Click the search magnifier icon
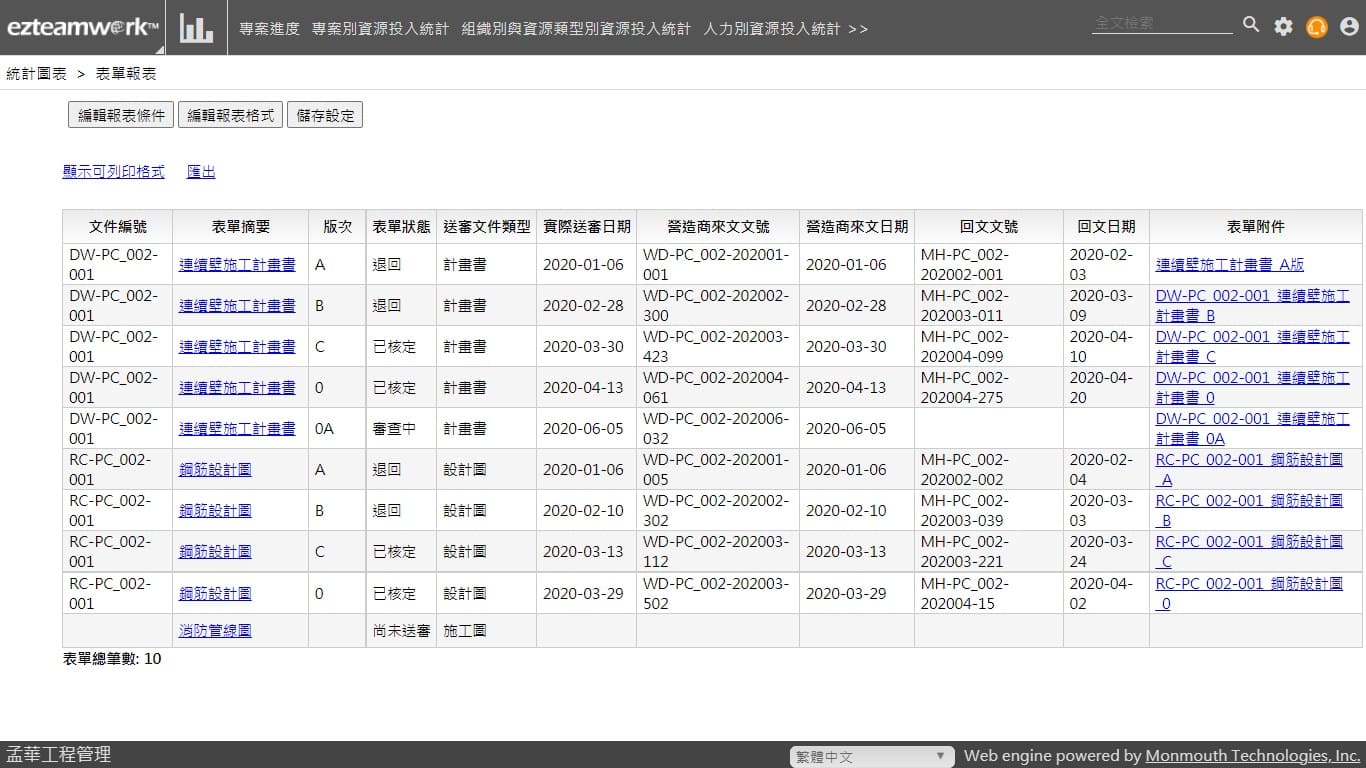Image resolution: width=1366 pixels, height=768 pixels. pyautogui.click(x=1251, y=25)
